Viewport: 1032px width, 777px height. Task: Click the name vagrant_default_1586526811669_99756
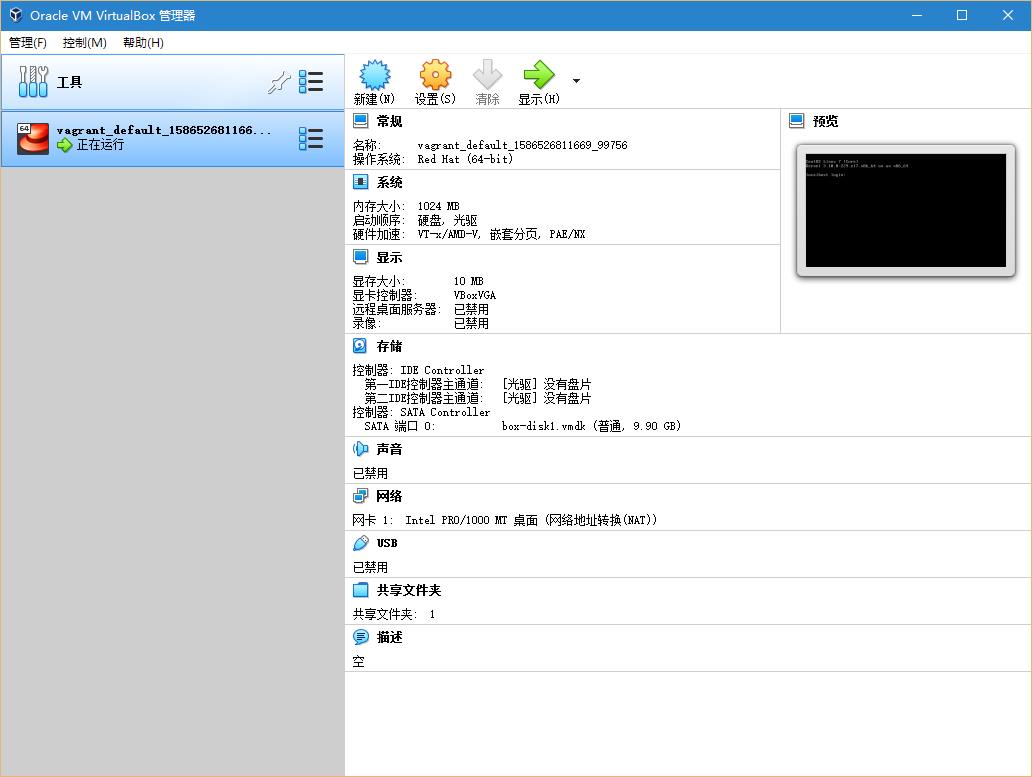(x=522, y=145)
